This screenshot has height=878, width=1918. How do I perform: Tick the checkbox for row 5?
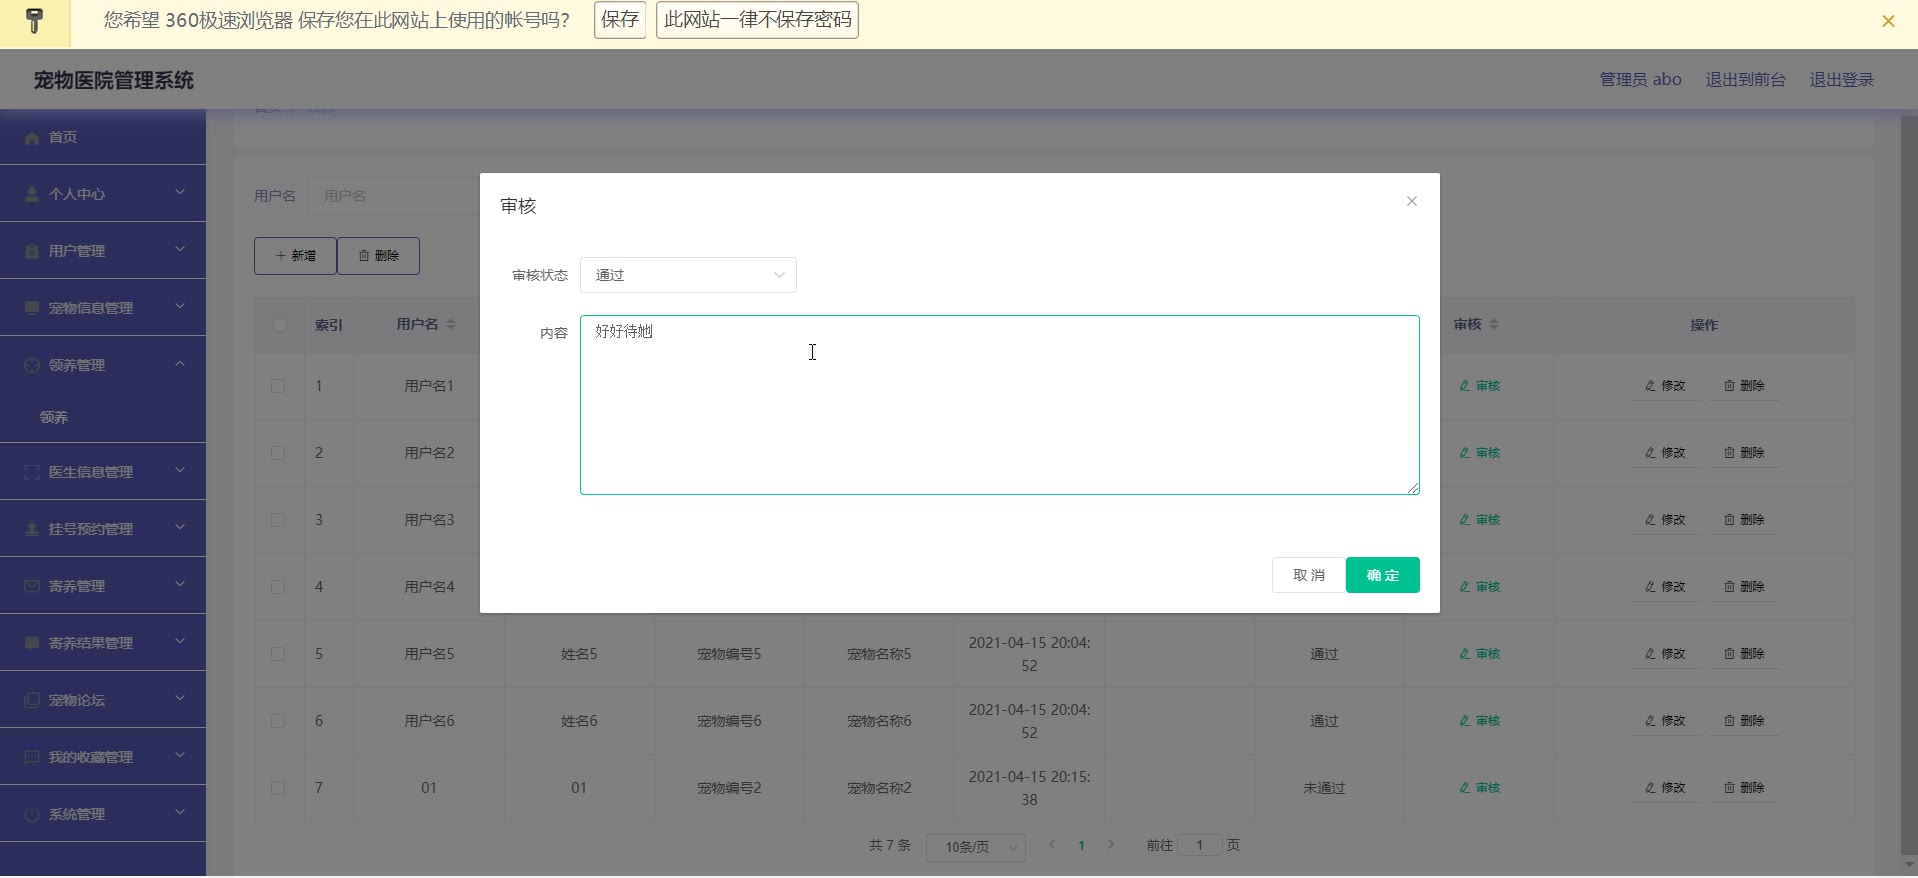(x=278, y=654)
